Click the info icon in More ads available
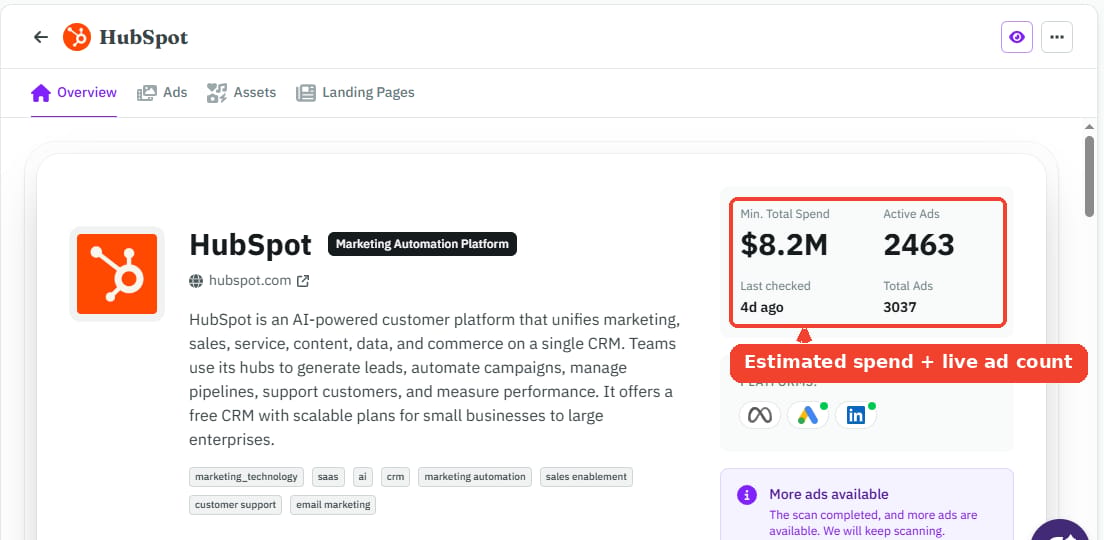1104x540 pixels. [x=747, y=495]
